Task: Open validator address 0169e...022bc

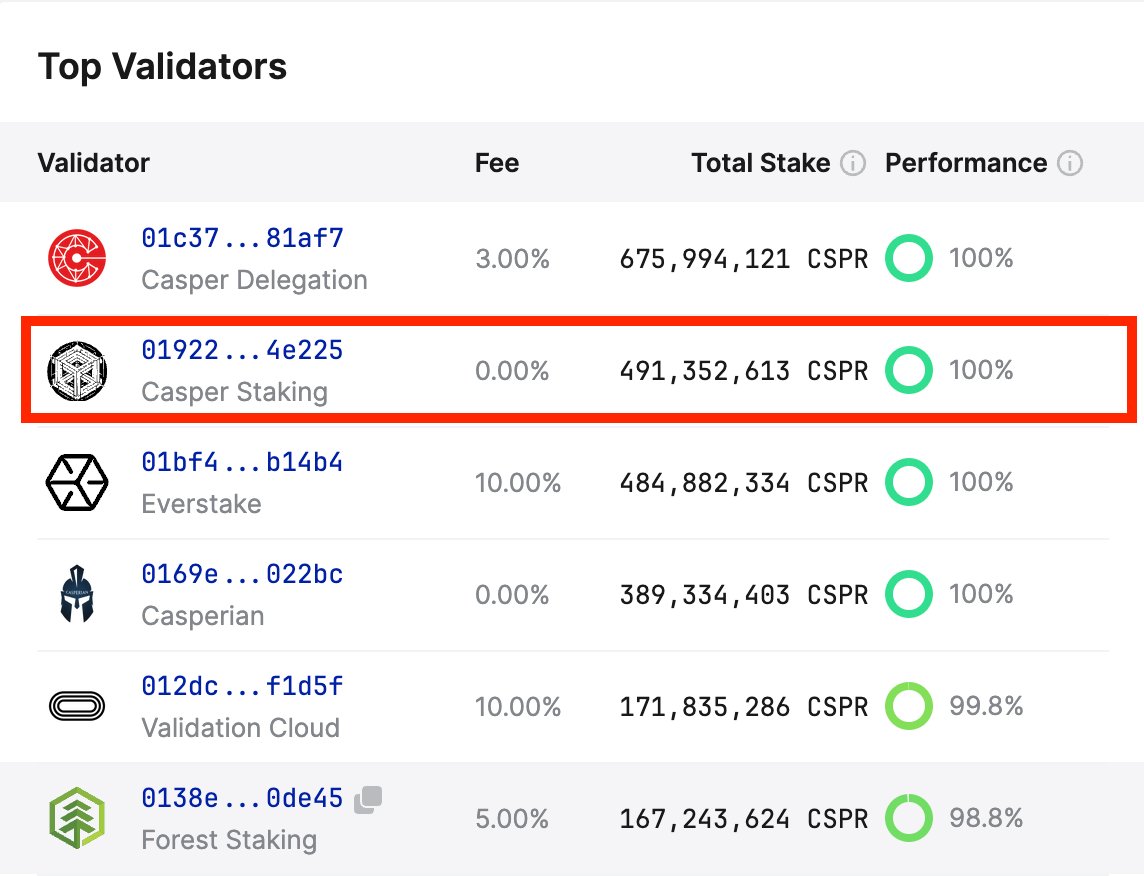Action: (242, 574)
